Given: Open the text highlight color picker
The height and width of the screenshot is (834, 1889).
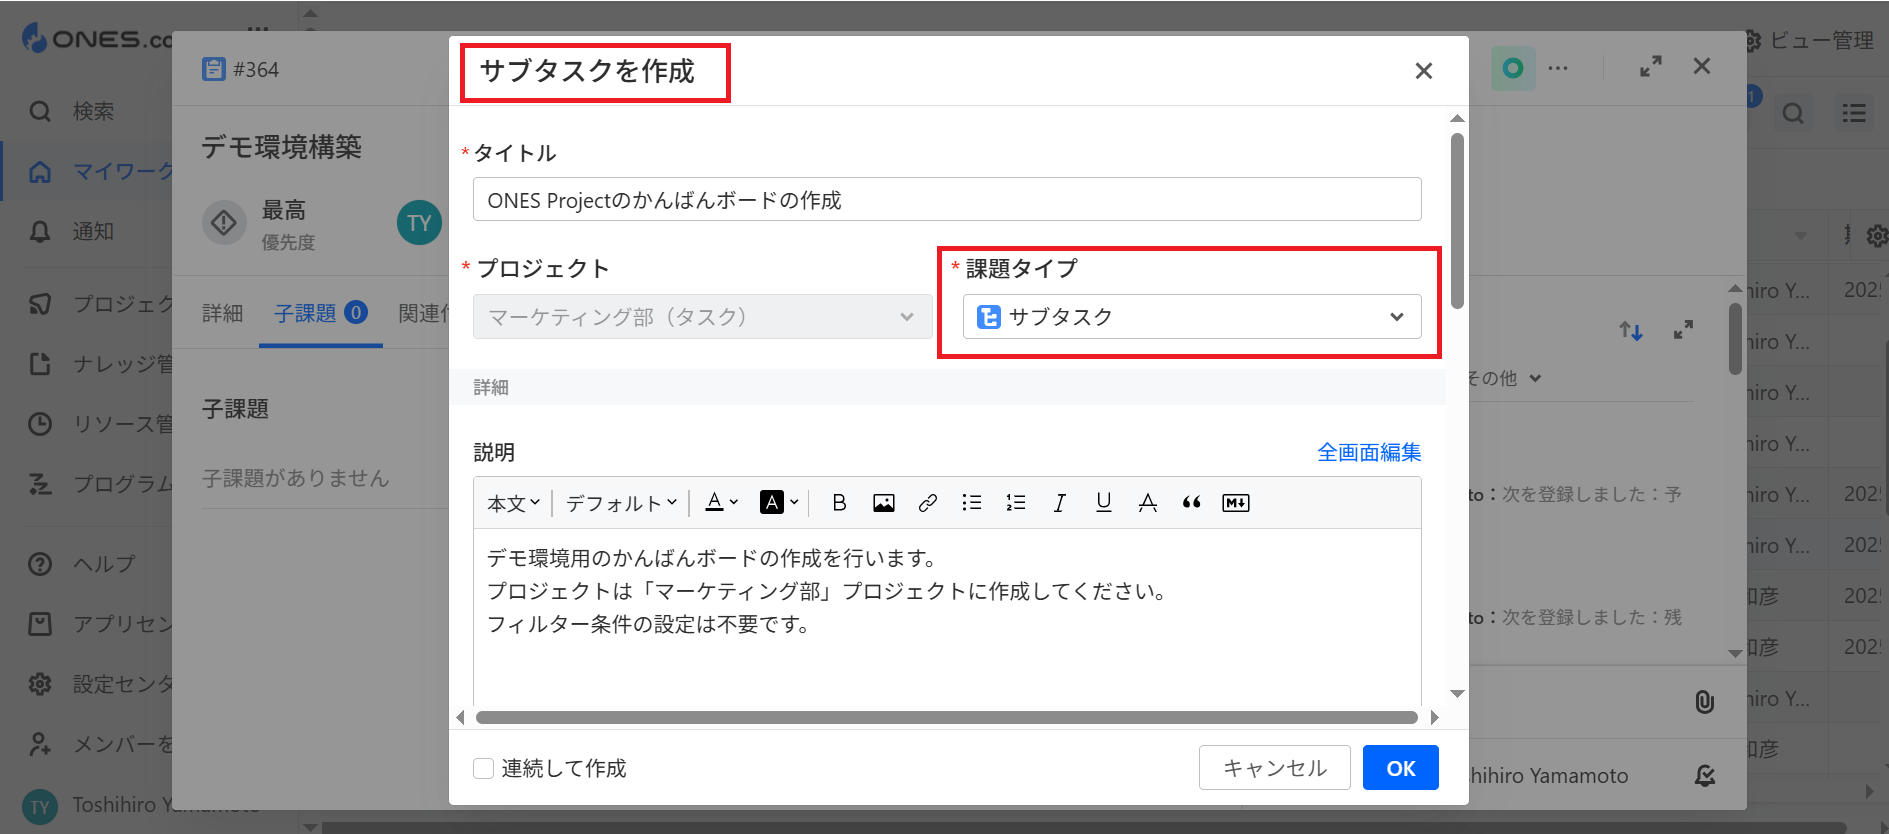Looking at the screenshot, I should (779, 503).
